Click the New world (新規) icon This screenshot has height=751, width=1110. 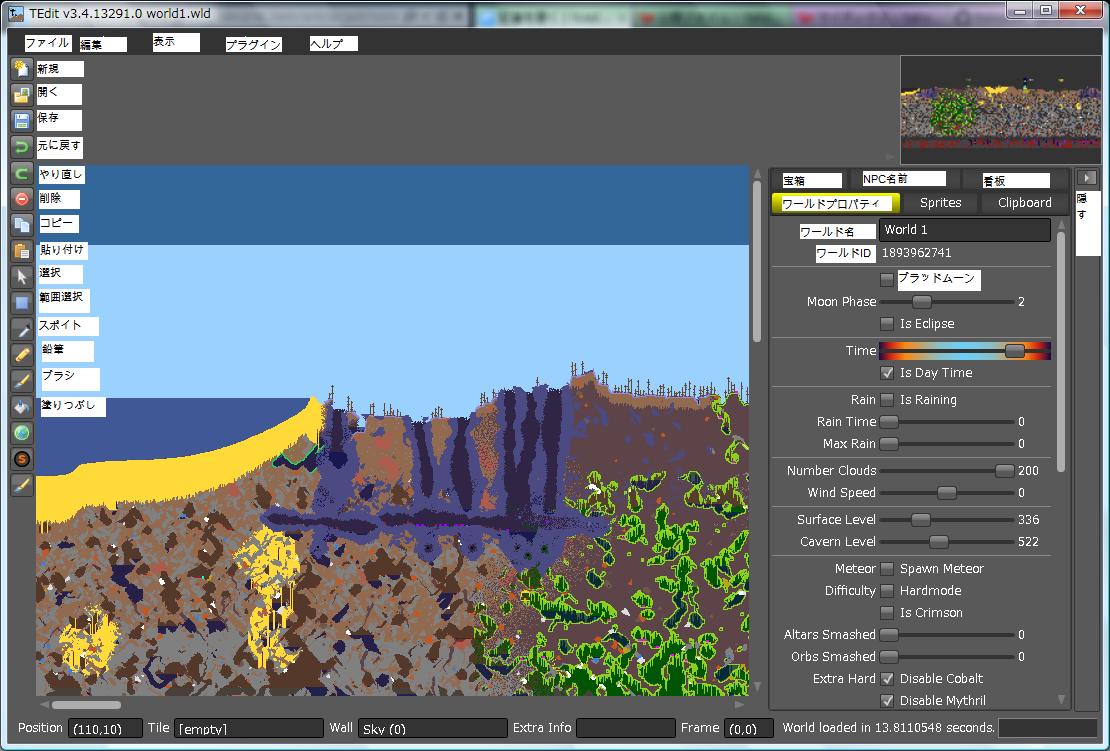tap(21, 68)
